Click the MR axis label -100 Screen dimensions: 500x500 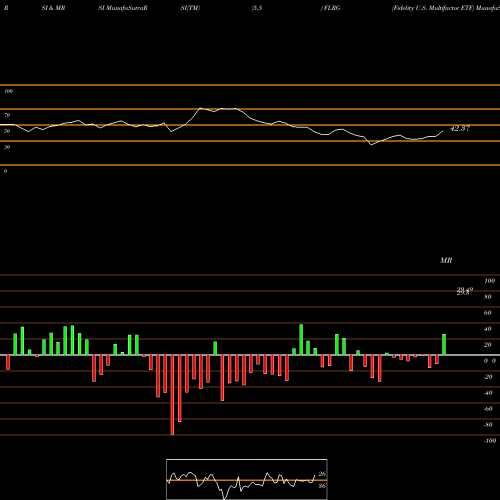[x=490, y=441]
